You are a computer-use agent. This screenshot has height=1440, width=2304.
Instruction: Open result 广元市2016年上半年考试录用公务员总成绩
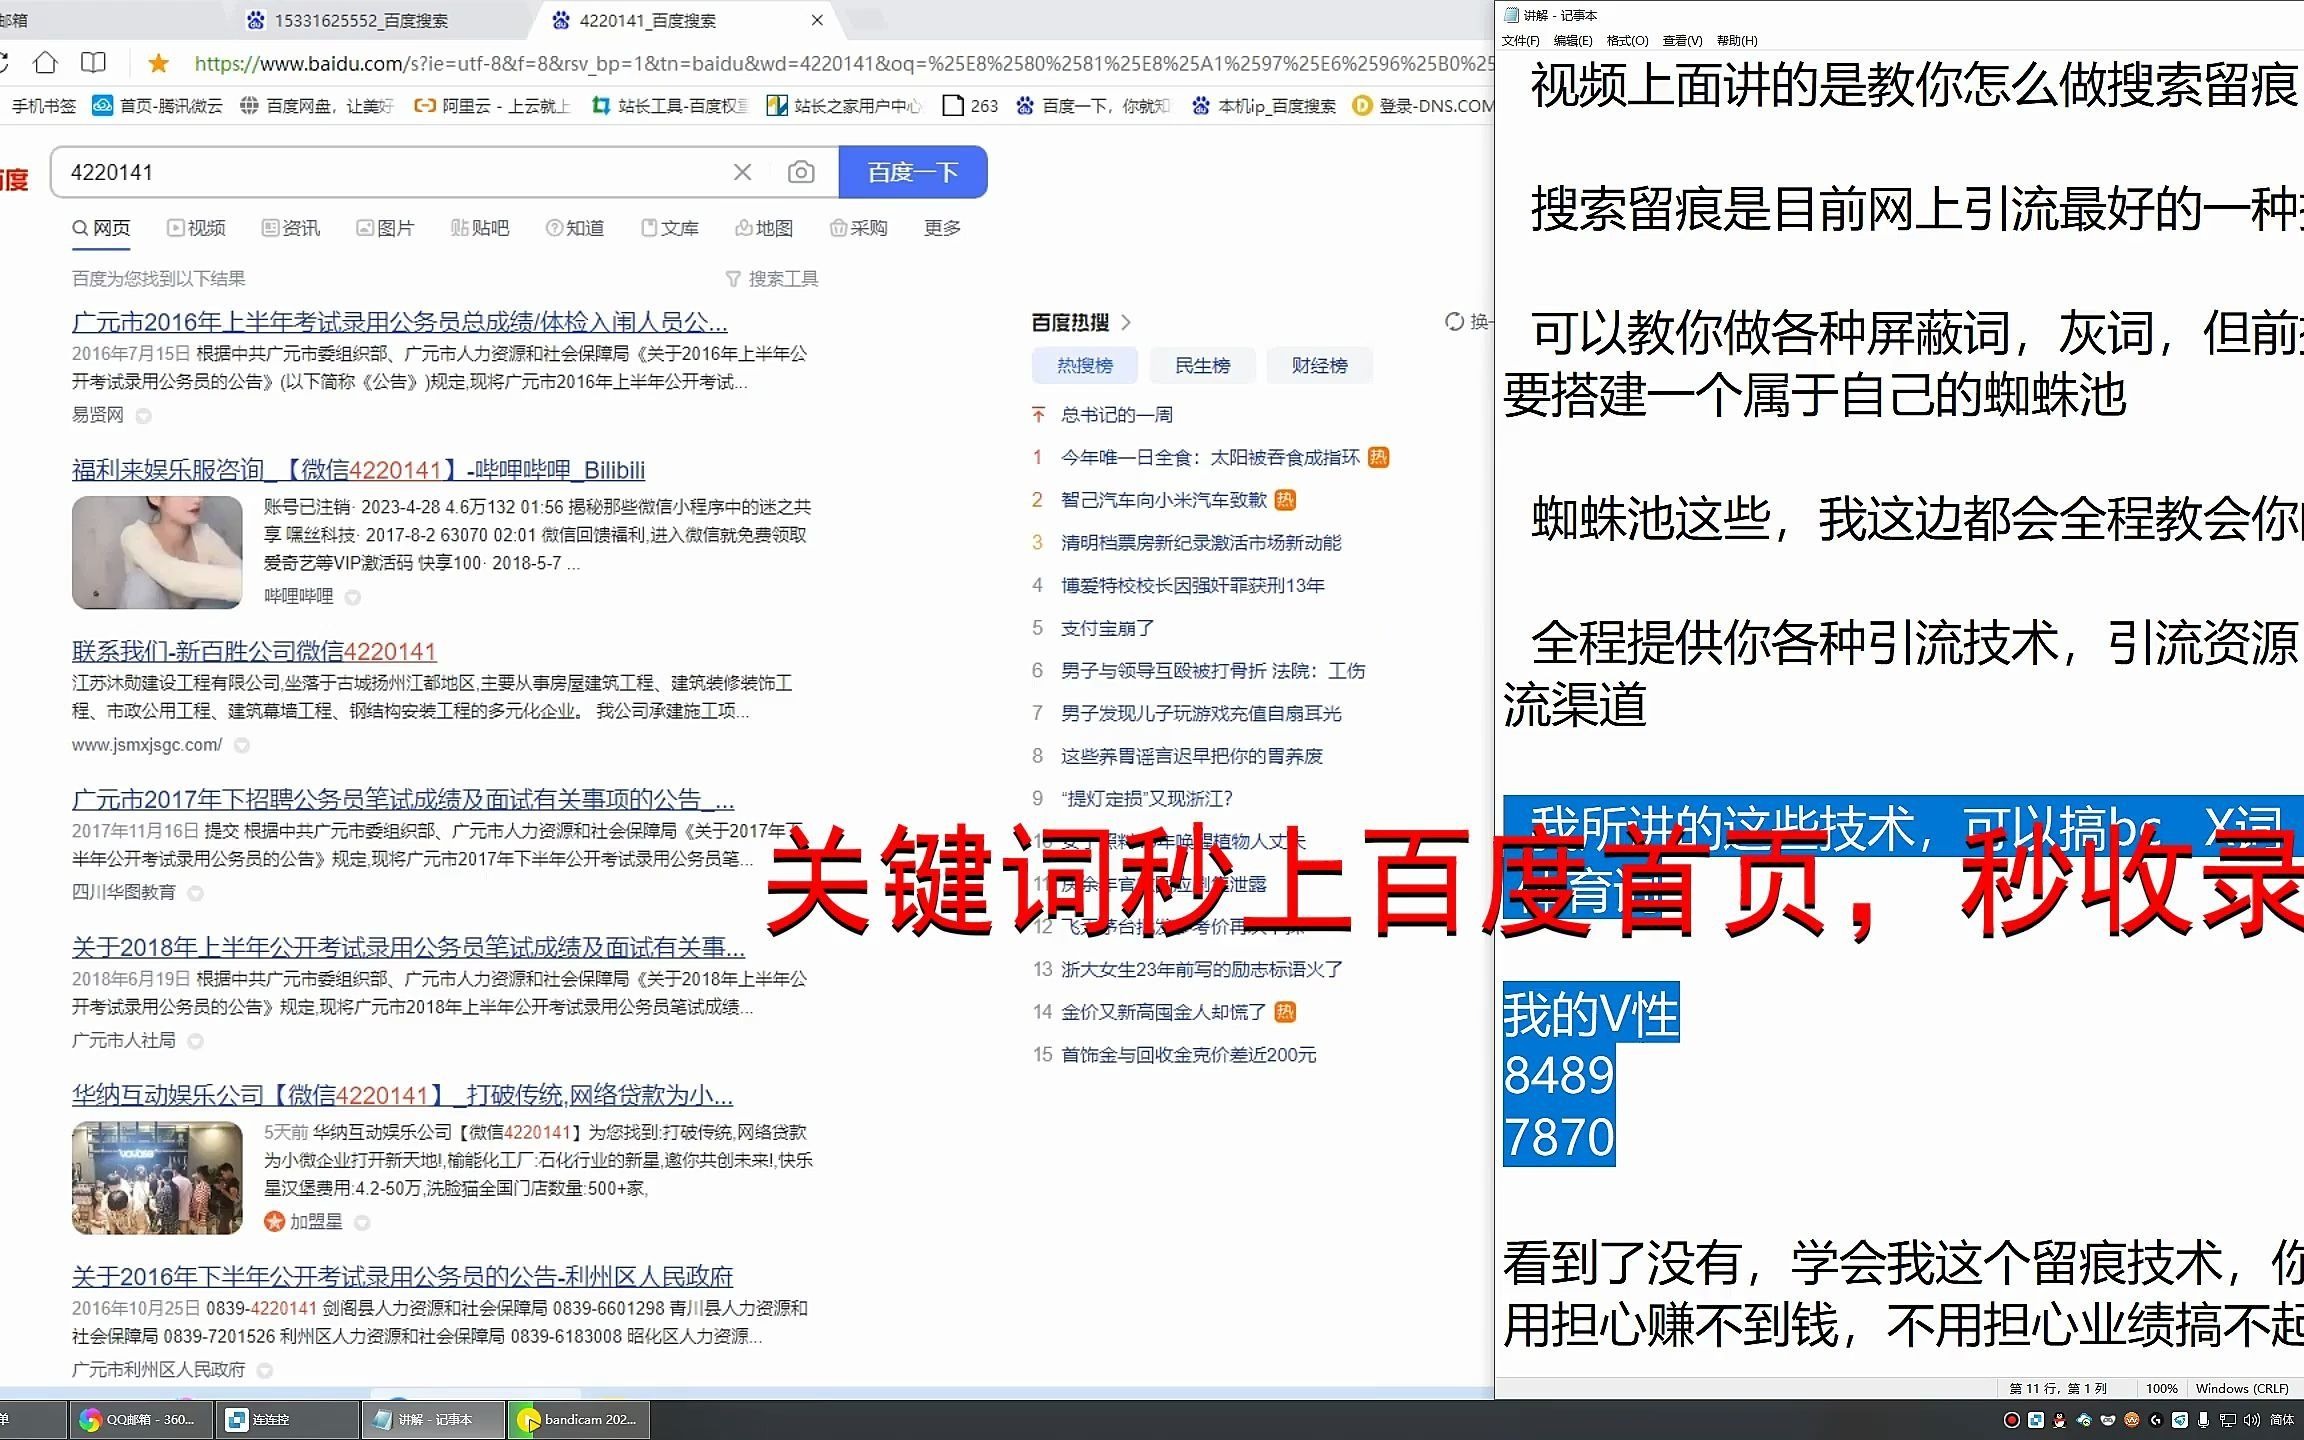pyautogui.click(x=400, y=322)
